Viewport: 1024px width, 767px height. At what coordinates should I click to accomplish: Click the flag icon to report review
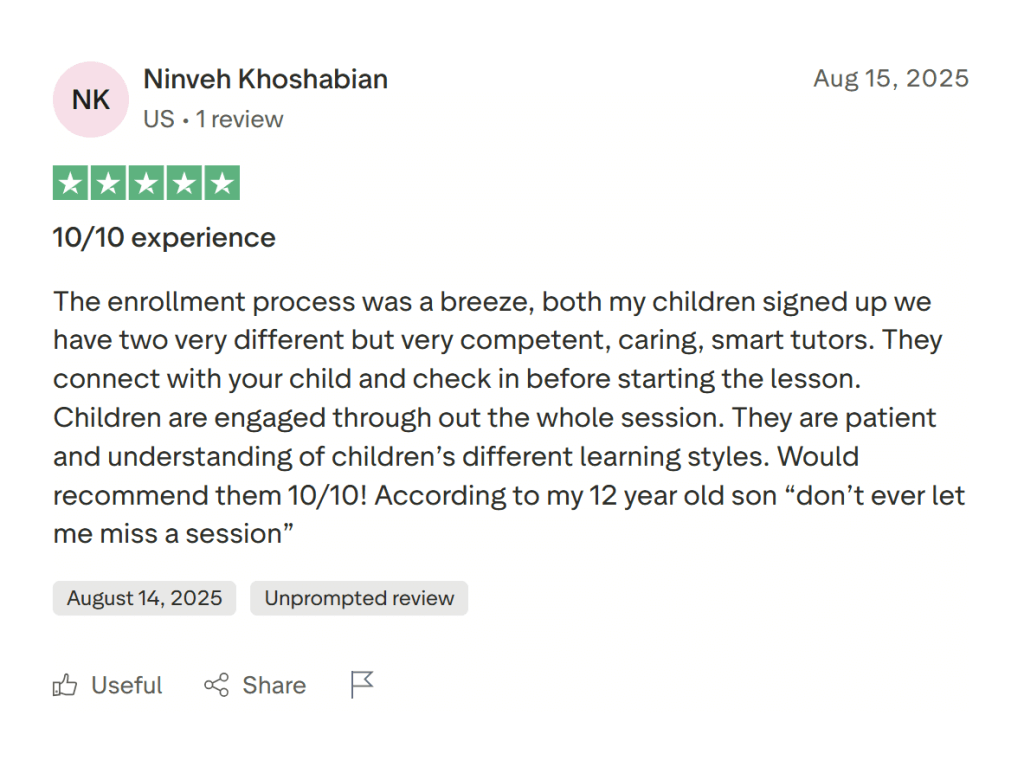(361, 684)
